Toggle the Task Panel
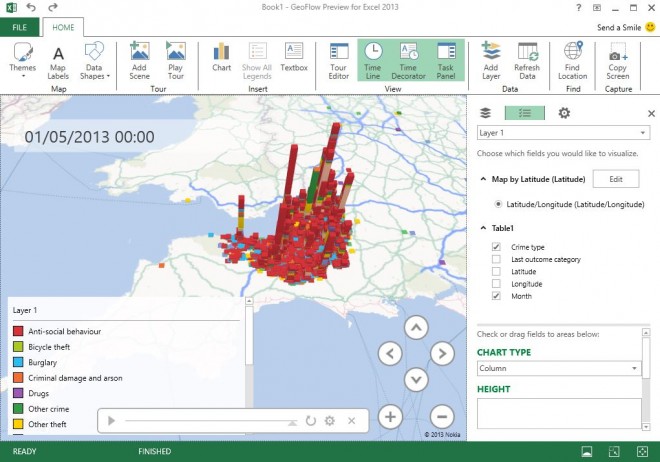660x462 pixels. 446,61
